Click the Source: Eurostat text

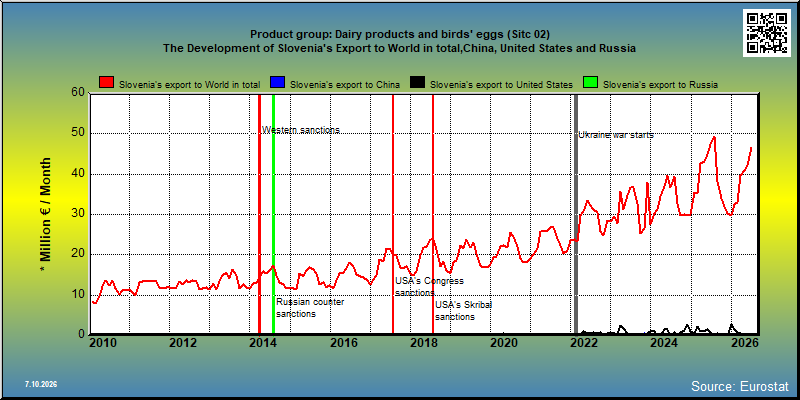pyautogui.click(x=740, y=385)
